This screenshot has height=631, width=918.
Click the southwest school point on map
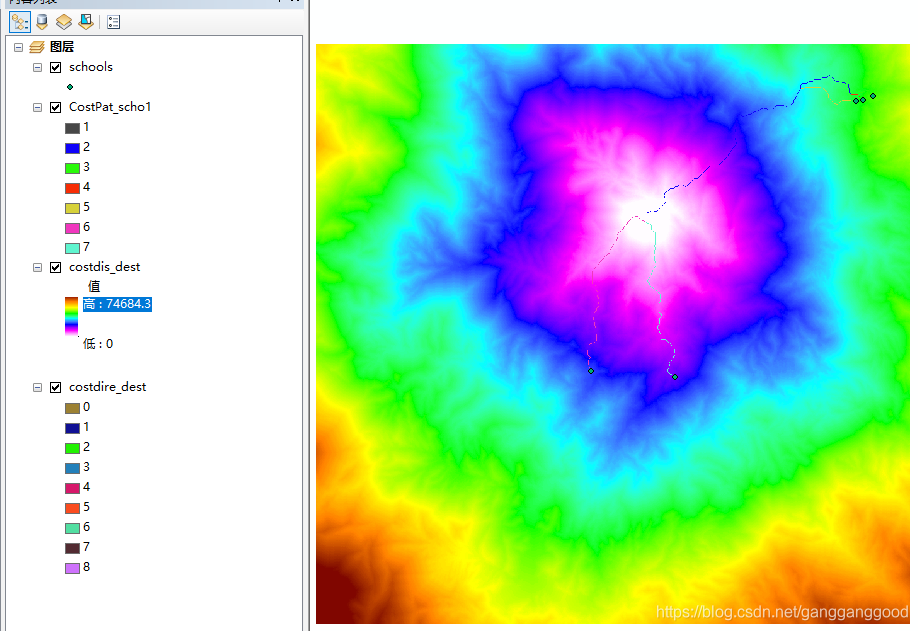point(591,371)
